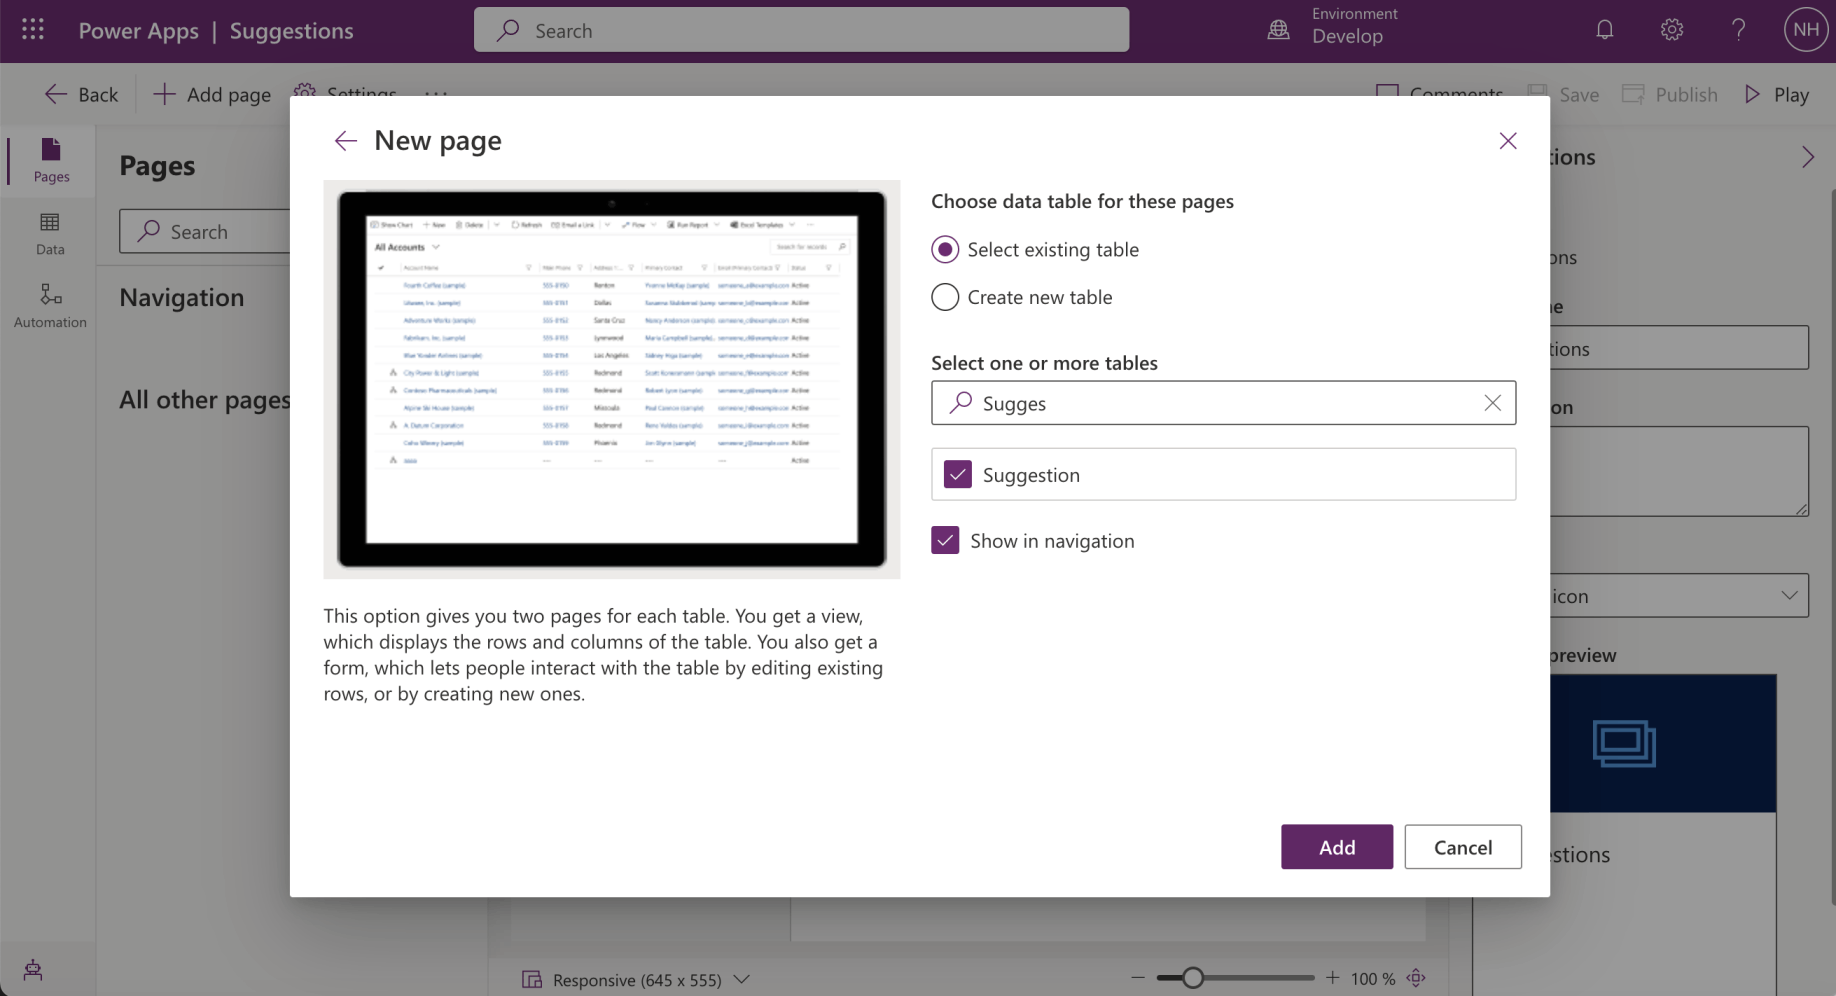Click the Add button
The width and height of the screenshot is (1836, 996).
tap(1337, 847)
